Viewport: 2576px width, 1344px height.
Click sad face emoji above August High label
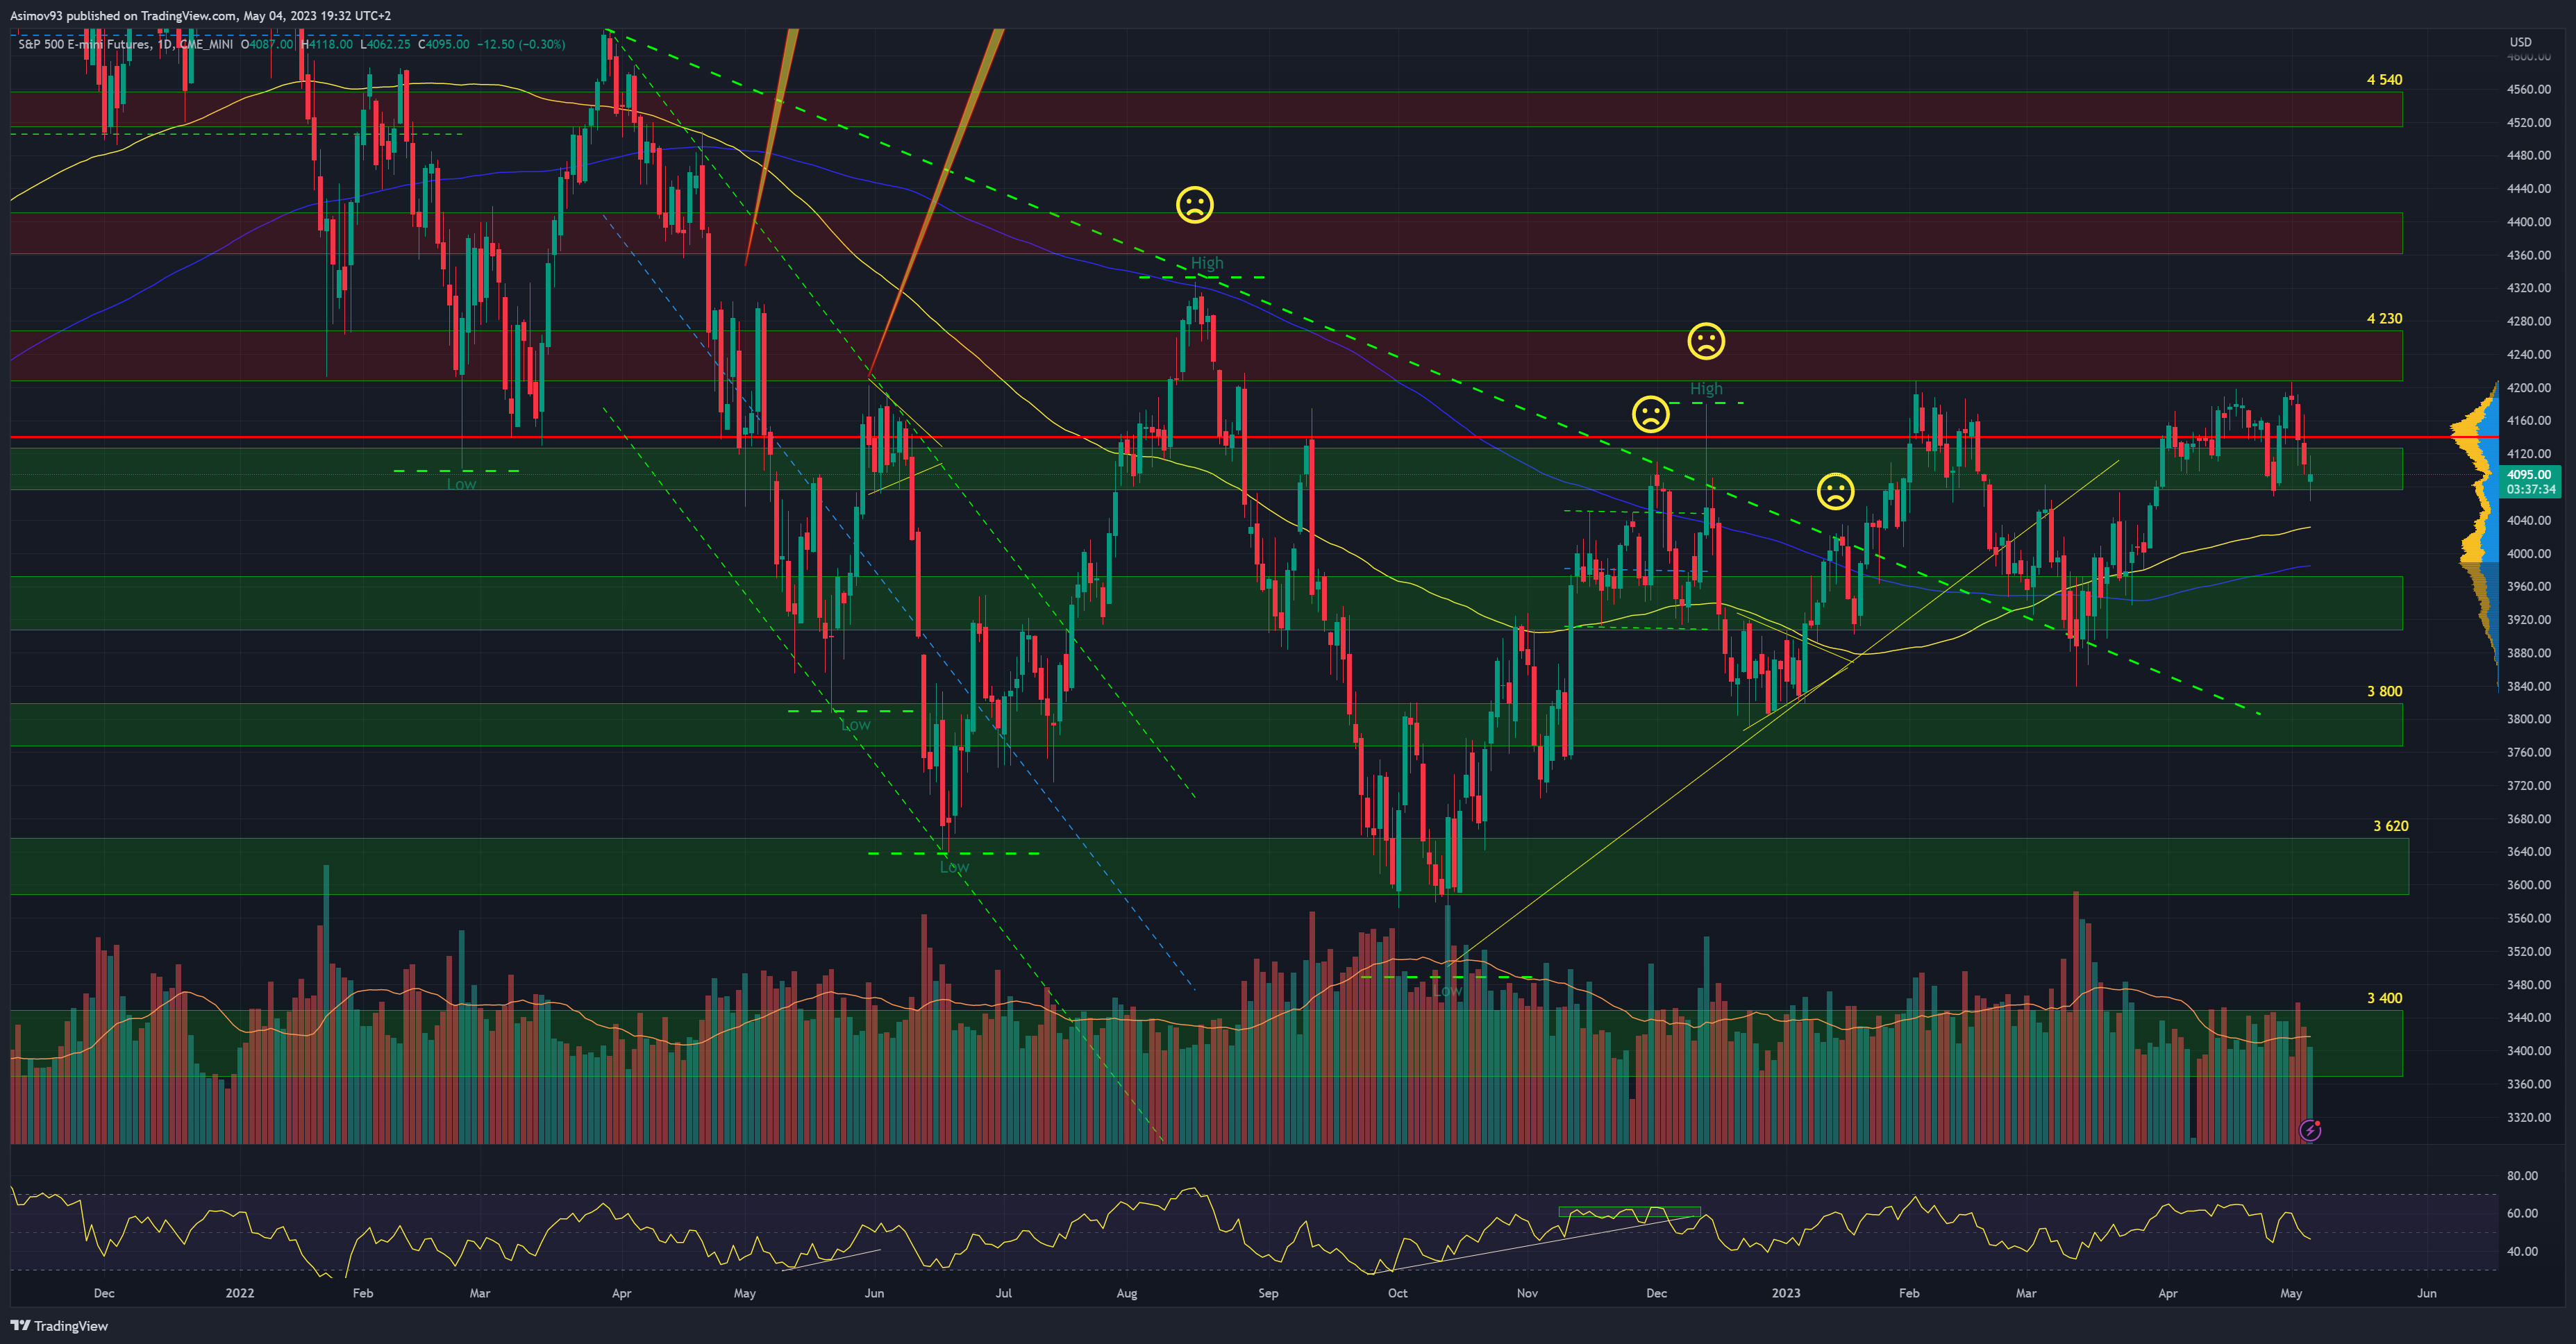click(x=1194, y=205)
